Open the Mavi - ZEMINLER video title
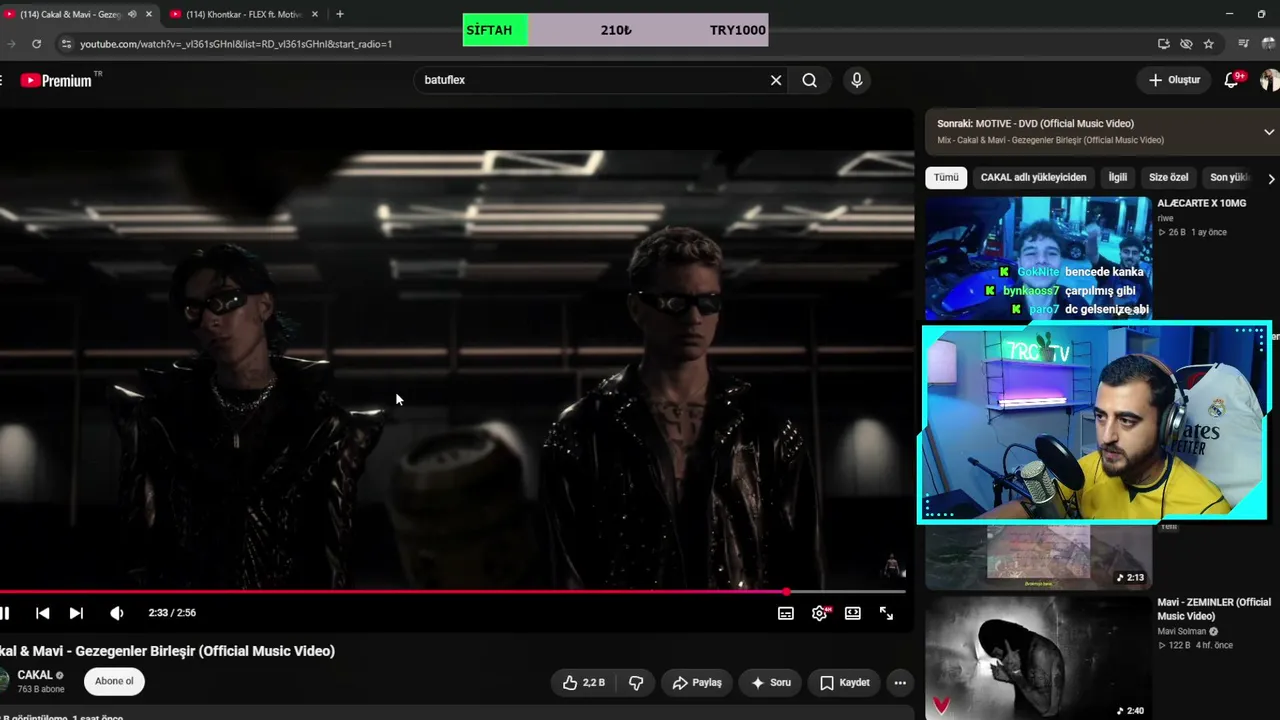Screen dimensions: 1280x720 (x=1214, y=609)
